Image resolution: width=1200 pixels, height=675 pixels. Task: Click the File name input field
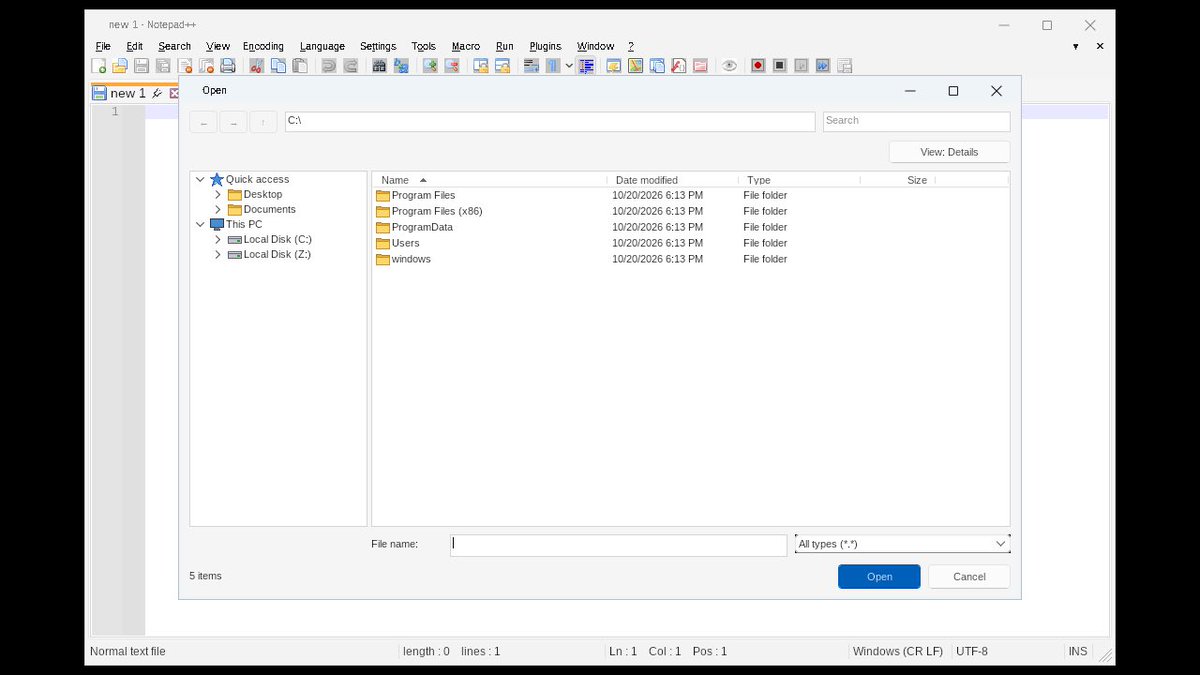pos(618,544)
